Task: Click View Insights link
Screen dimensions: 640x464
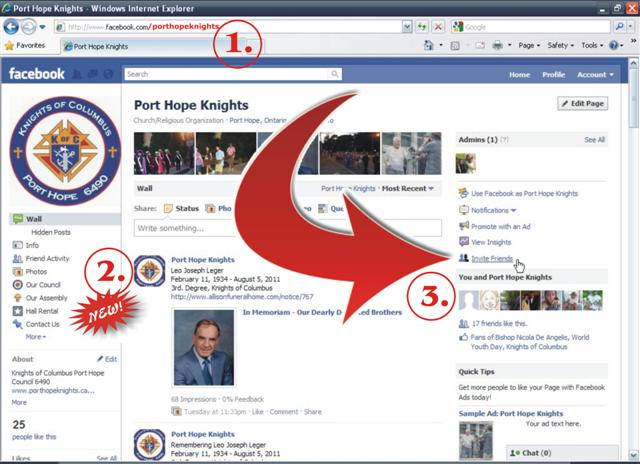Action: (491, 242)
